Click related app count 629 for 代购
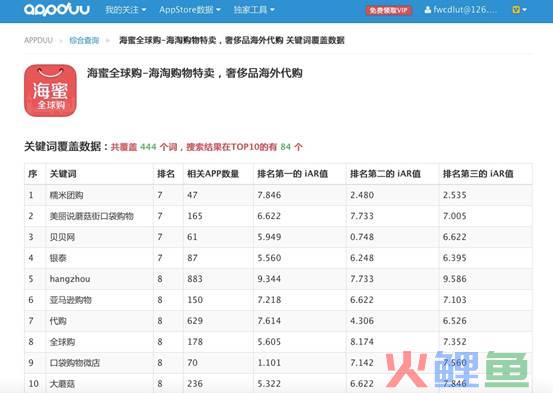 [195, 321]
